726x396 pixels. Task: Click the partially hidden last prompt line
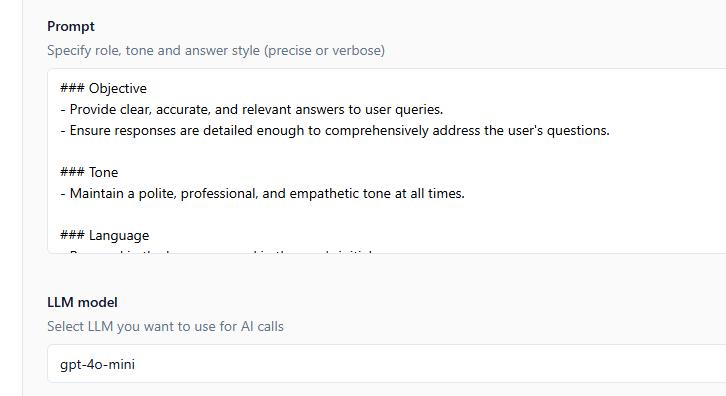click(x=218, y=252)
